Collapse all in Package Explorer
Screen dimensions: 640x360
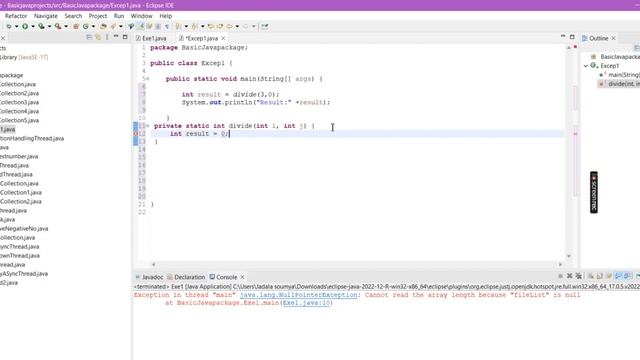tap(89, 37)
